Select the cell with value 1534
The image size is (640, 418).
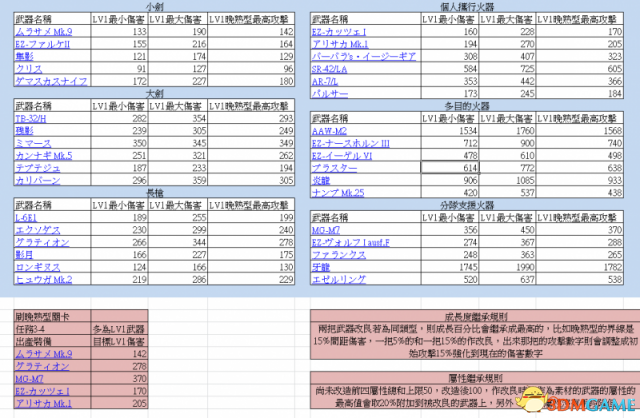(x=450, y=131)
